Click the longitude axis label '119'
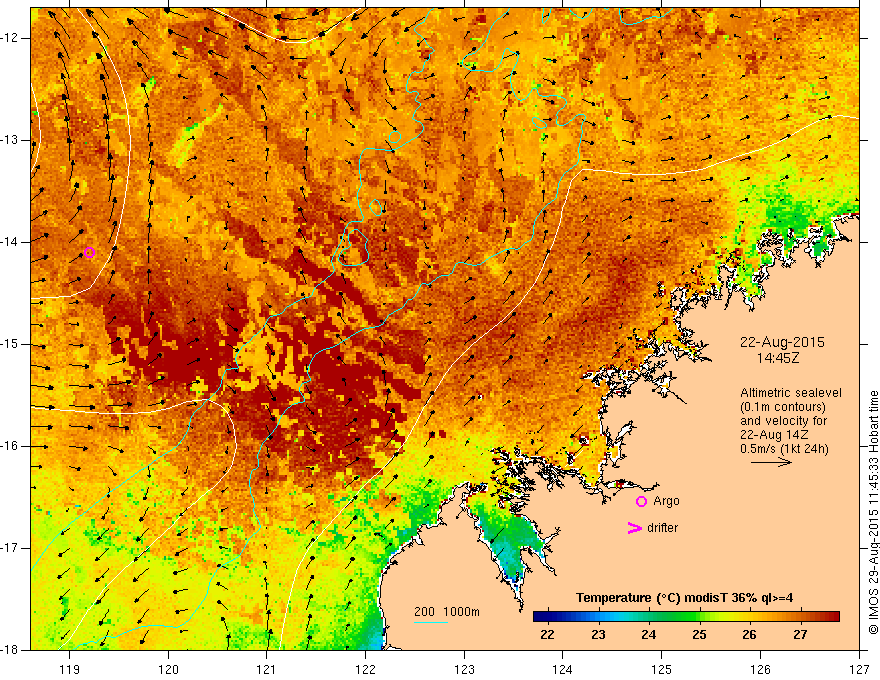The image size is (880, 680). (69, 669)
